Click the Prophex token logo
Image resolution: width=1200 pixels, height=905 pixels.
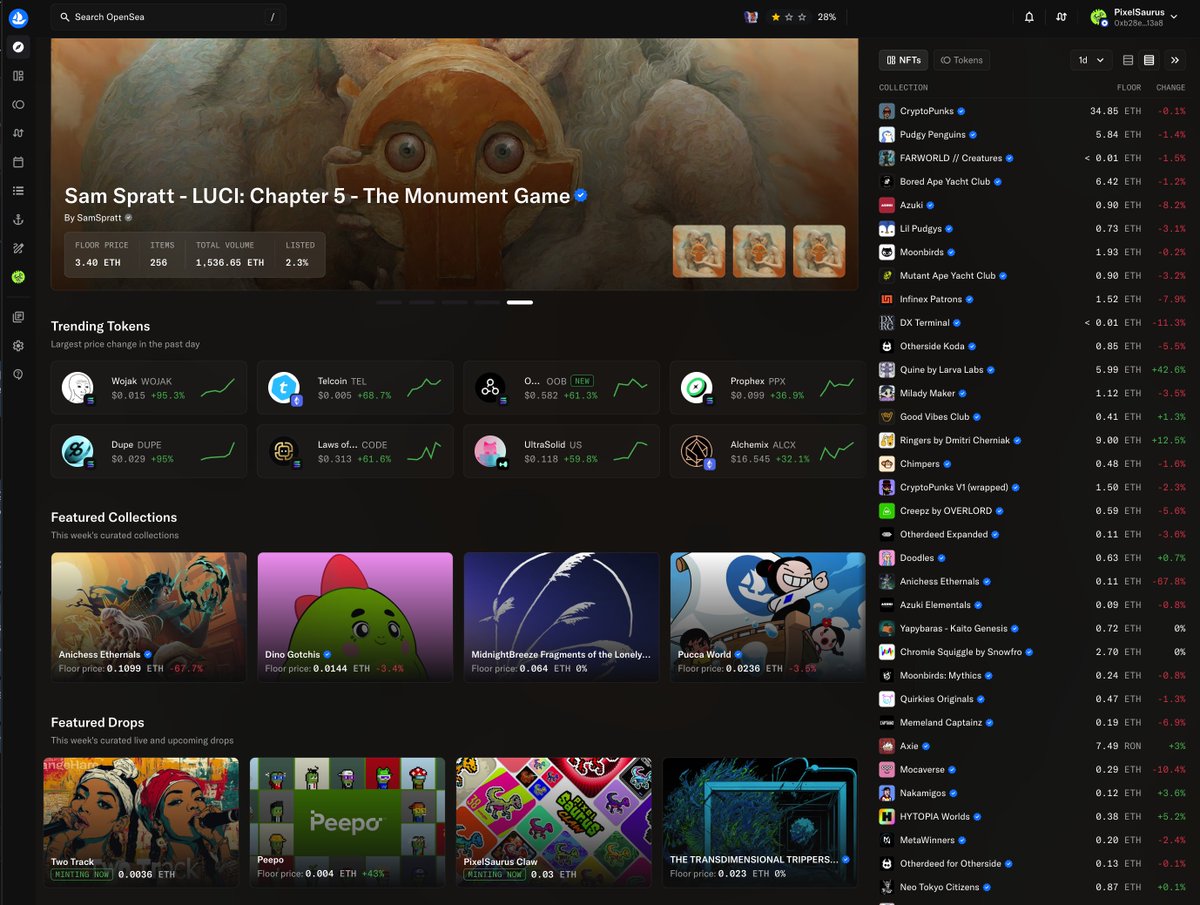point(696,388)
